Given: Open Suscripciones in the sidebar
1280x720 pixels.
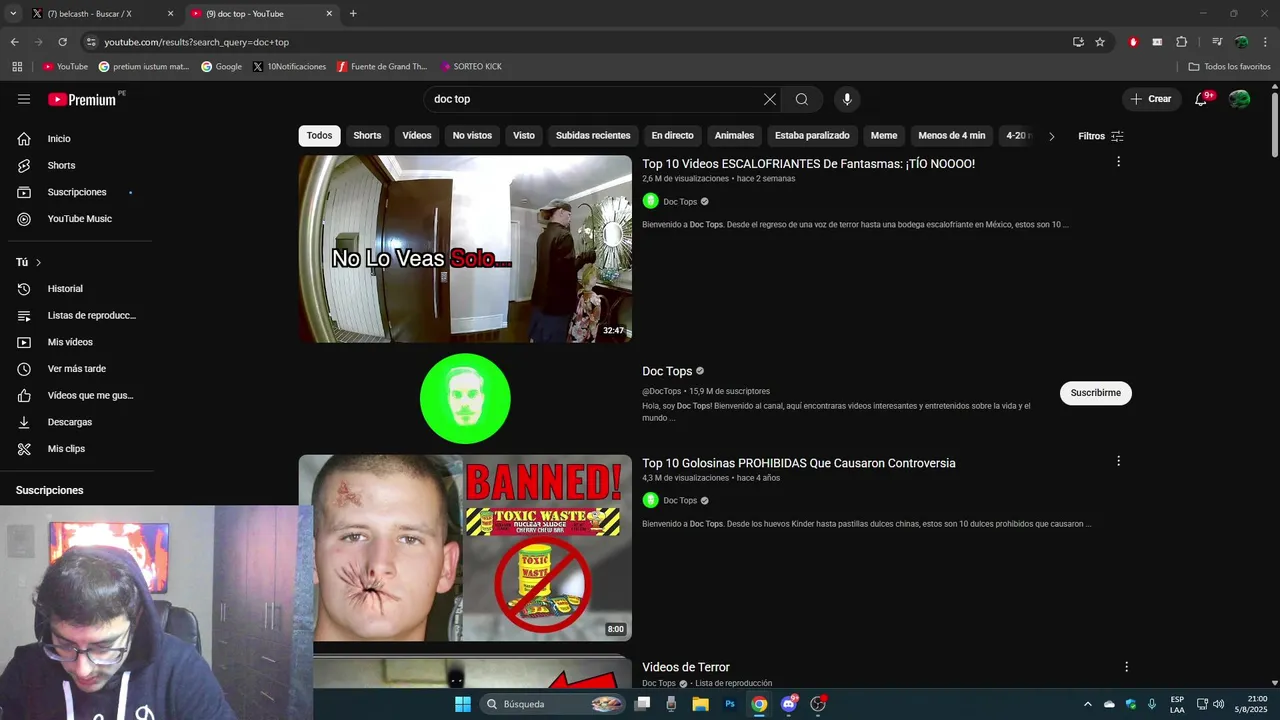Looking at the screenshot, I should [x=77, y=192].
